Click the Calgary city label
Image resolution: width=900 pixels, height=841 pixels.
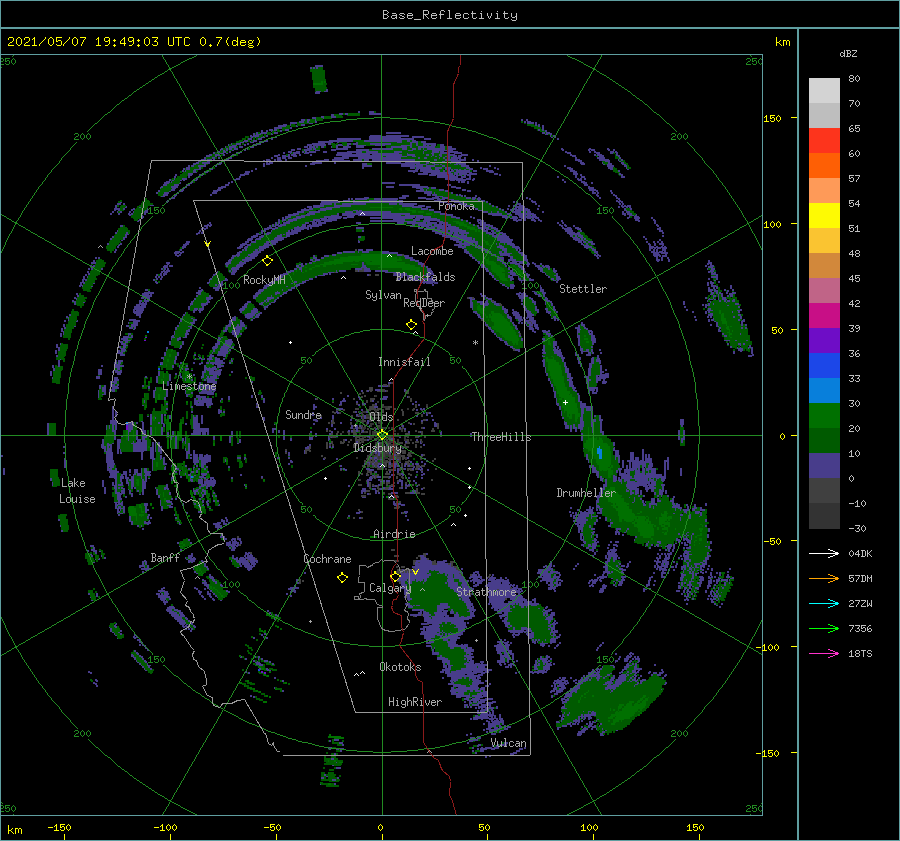coord(390,588)
